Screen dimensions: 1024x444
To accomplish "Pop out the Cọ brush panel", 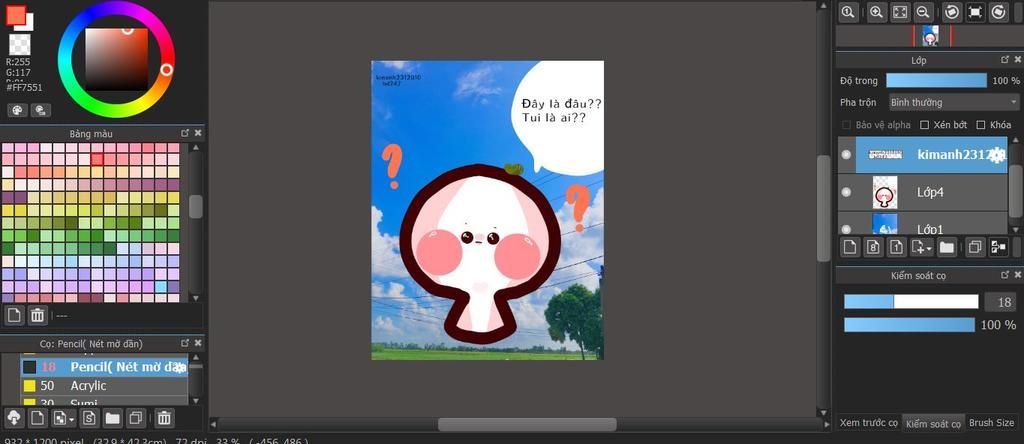I will pyautogui.click(x=185, y=343).
